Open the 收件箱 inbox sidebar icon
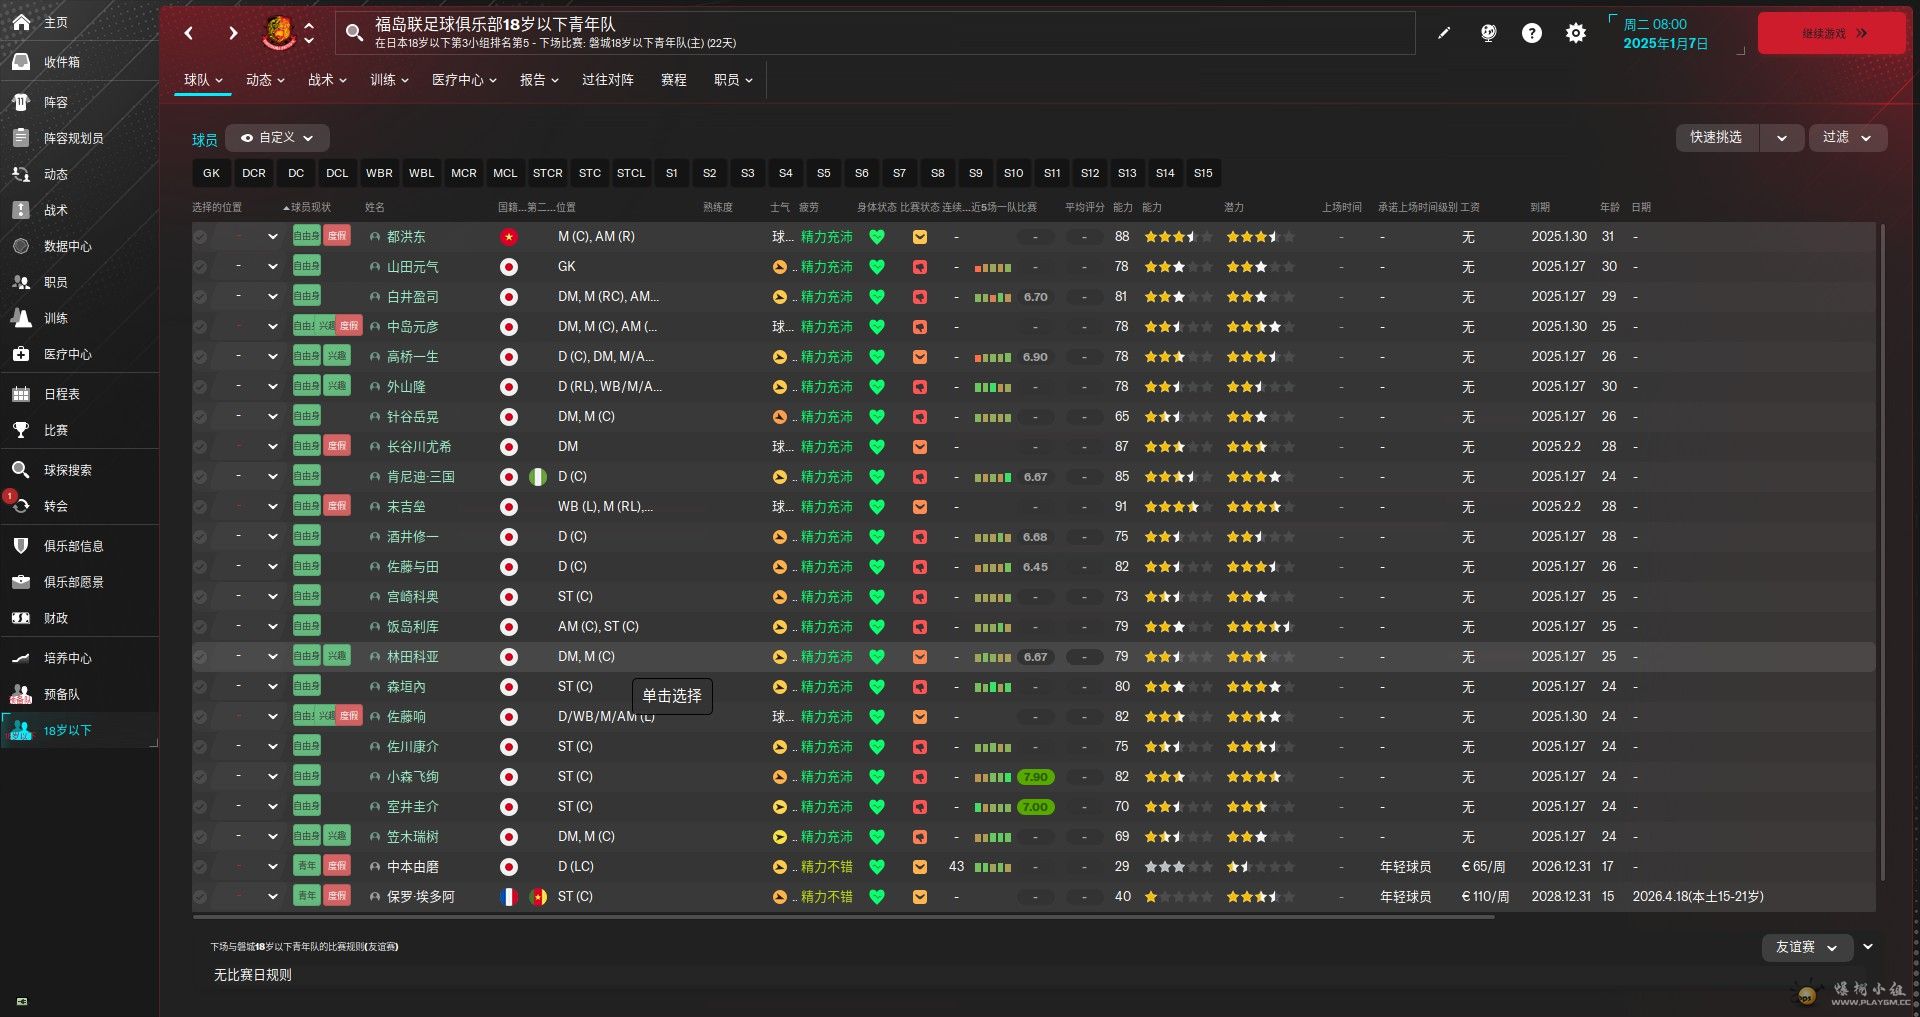This screenshot has width=1920, height=1017. pos(21,62)
